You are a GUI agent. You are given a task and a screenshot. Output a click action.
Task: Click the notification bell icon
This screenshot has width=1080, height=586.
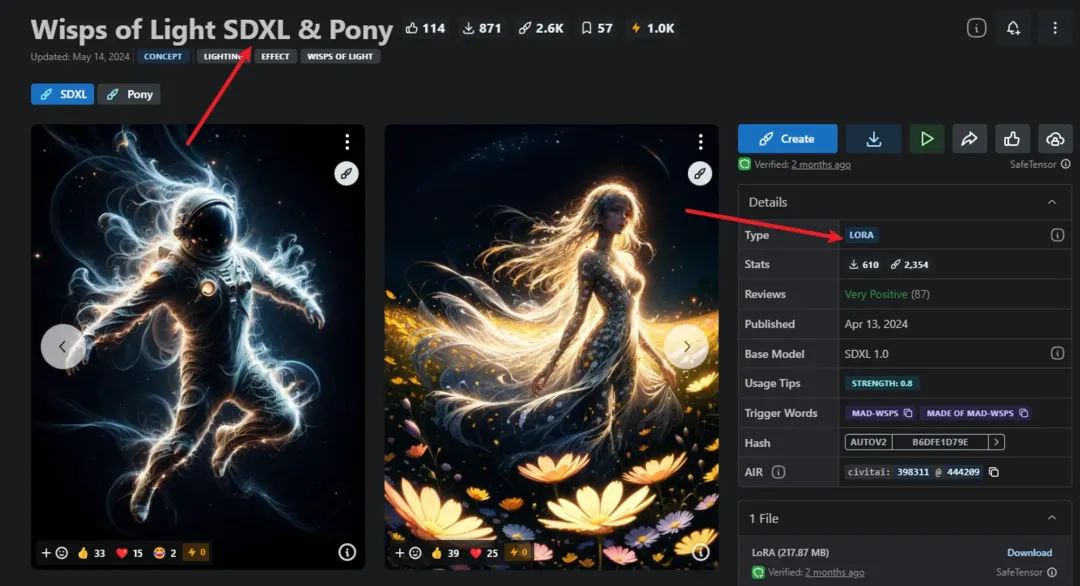tap(1013, 28)
